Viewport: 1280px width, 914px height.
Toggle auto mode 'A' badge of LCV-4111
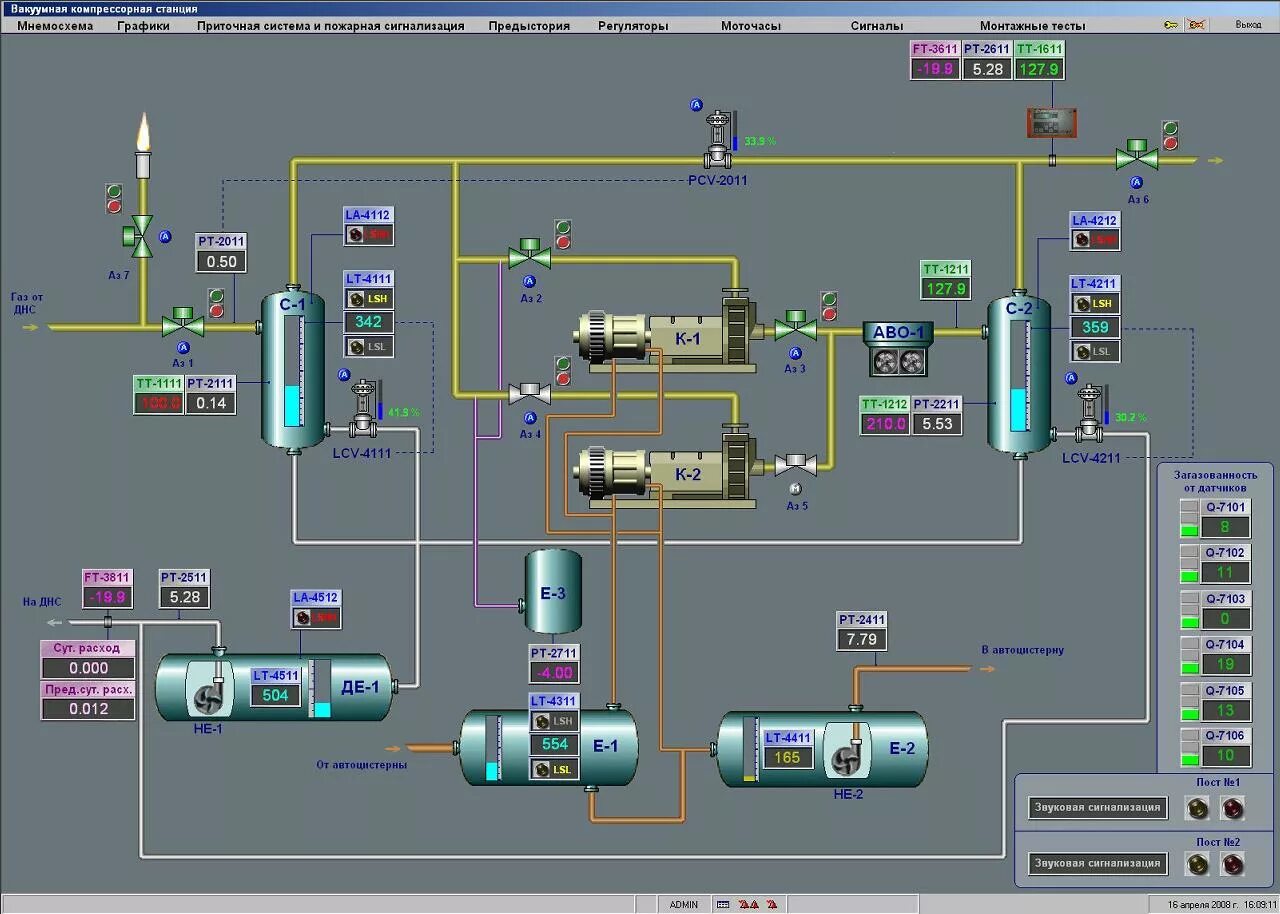click(345, 375)
